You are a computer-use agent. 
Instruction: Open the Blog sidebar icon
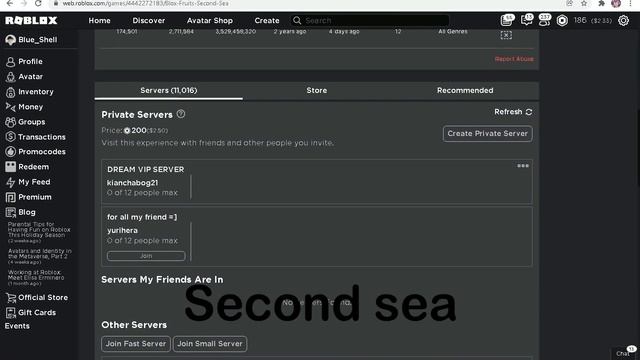coord(11,212)
